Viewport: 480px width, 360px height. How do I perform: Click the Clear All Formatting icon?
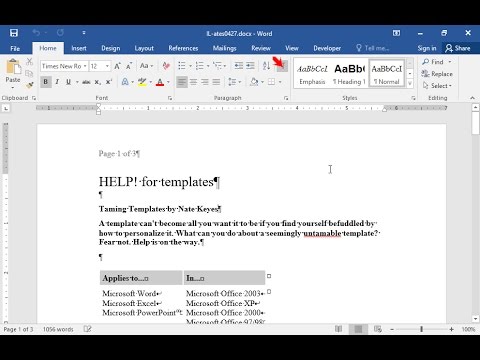(166, 66)
